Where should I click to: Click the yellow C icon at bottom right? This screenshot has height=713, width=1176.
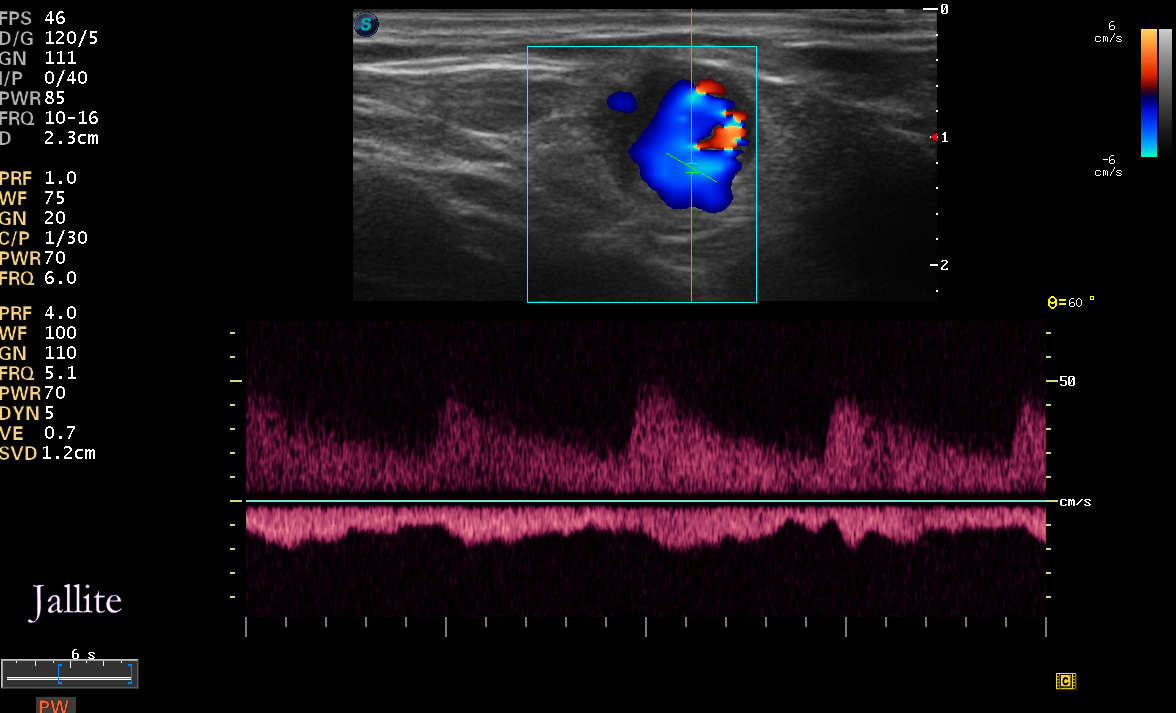[x=1065, y=681]
